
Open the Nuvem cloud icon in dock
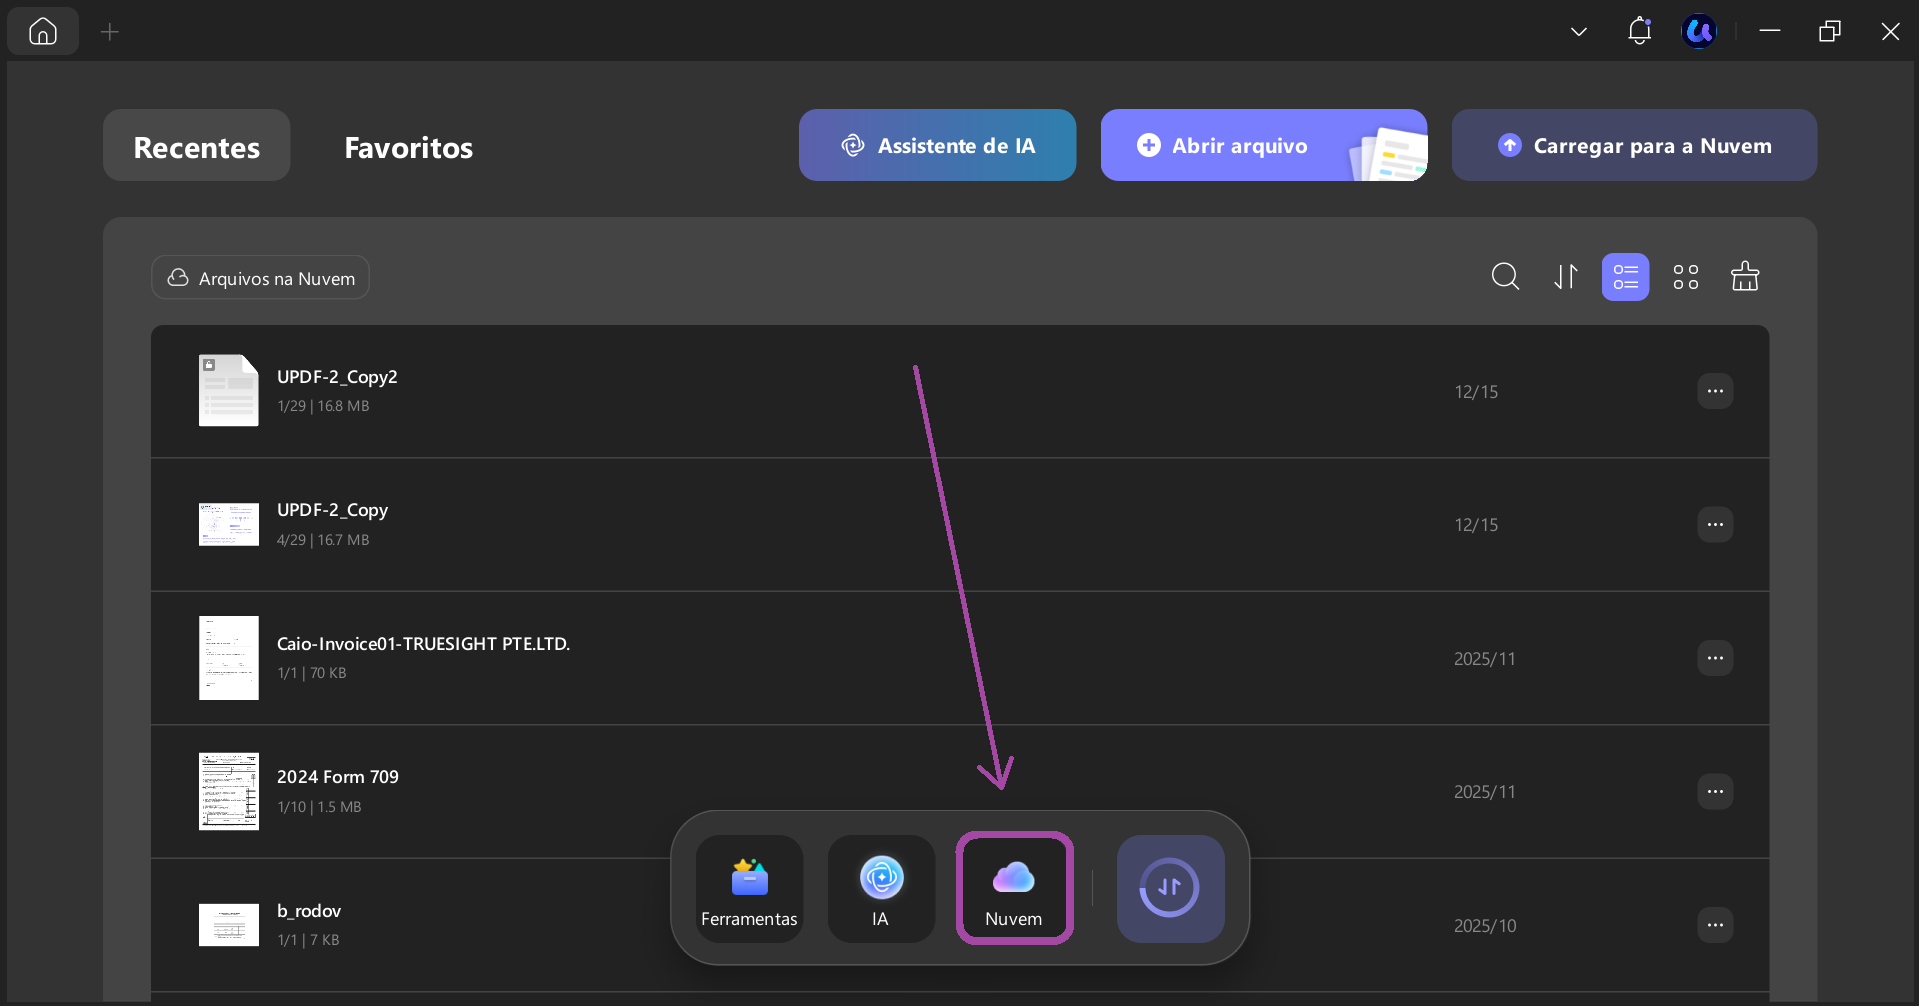1014,888
